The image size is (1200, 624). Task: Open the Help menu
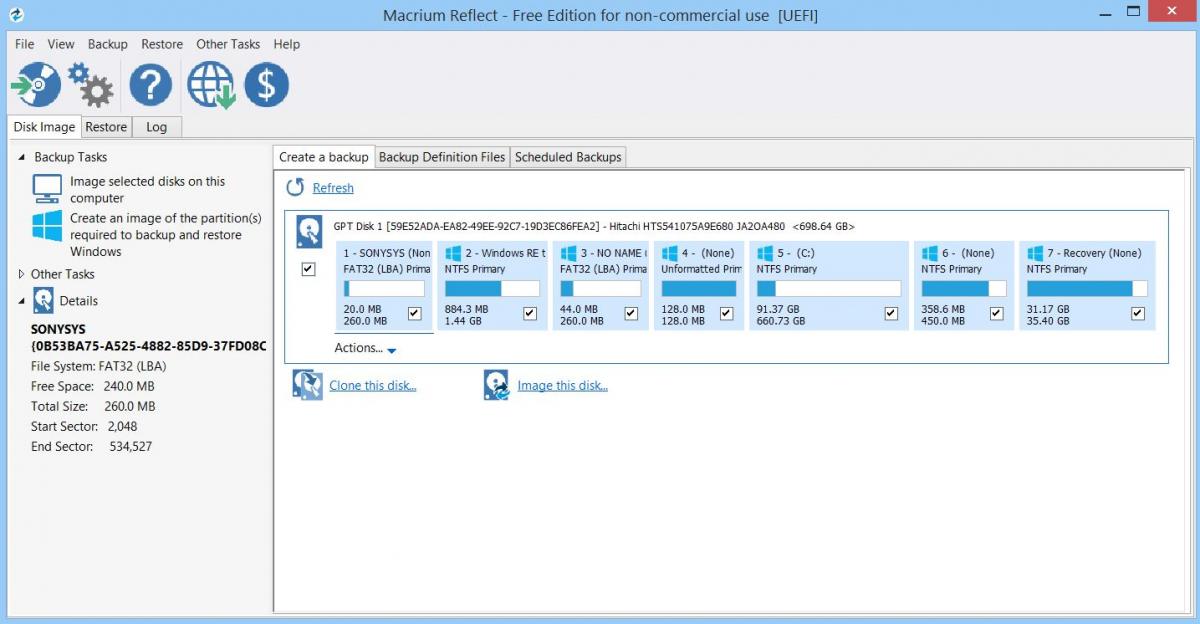click(287, 44)
